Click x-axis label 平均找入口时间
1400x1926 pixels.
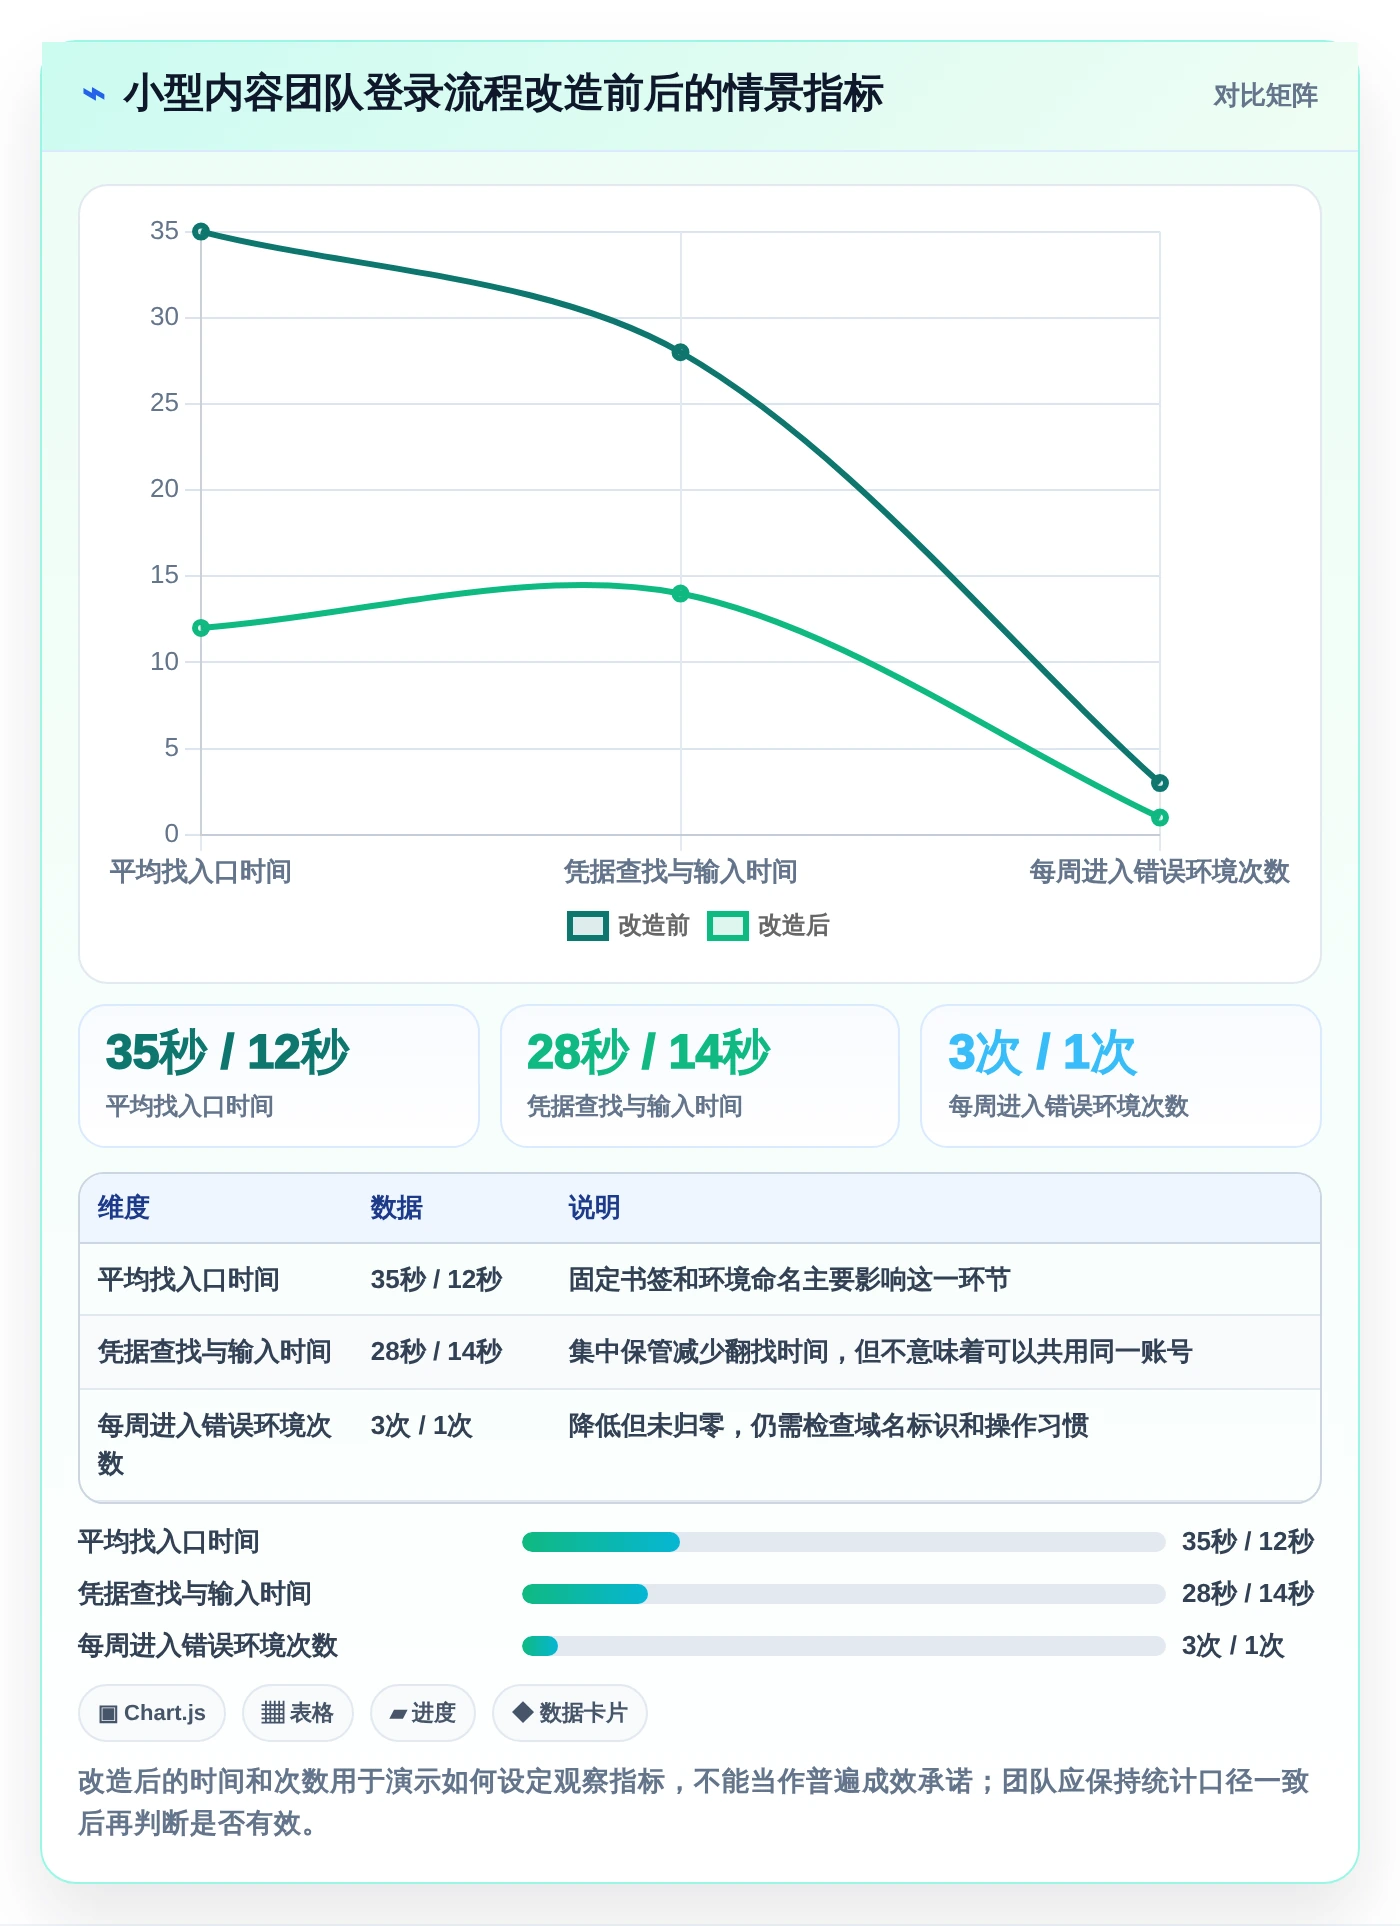[x=201, y=872]
